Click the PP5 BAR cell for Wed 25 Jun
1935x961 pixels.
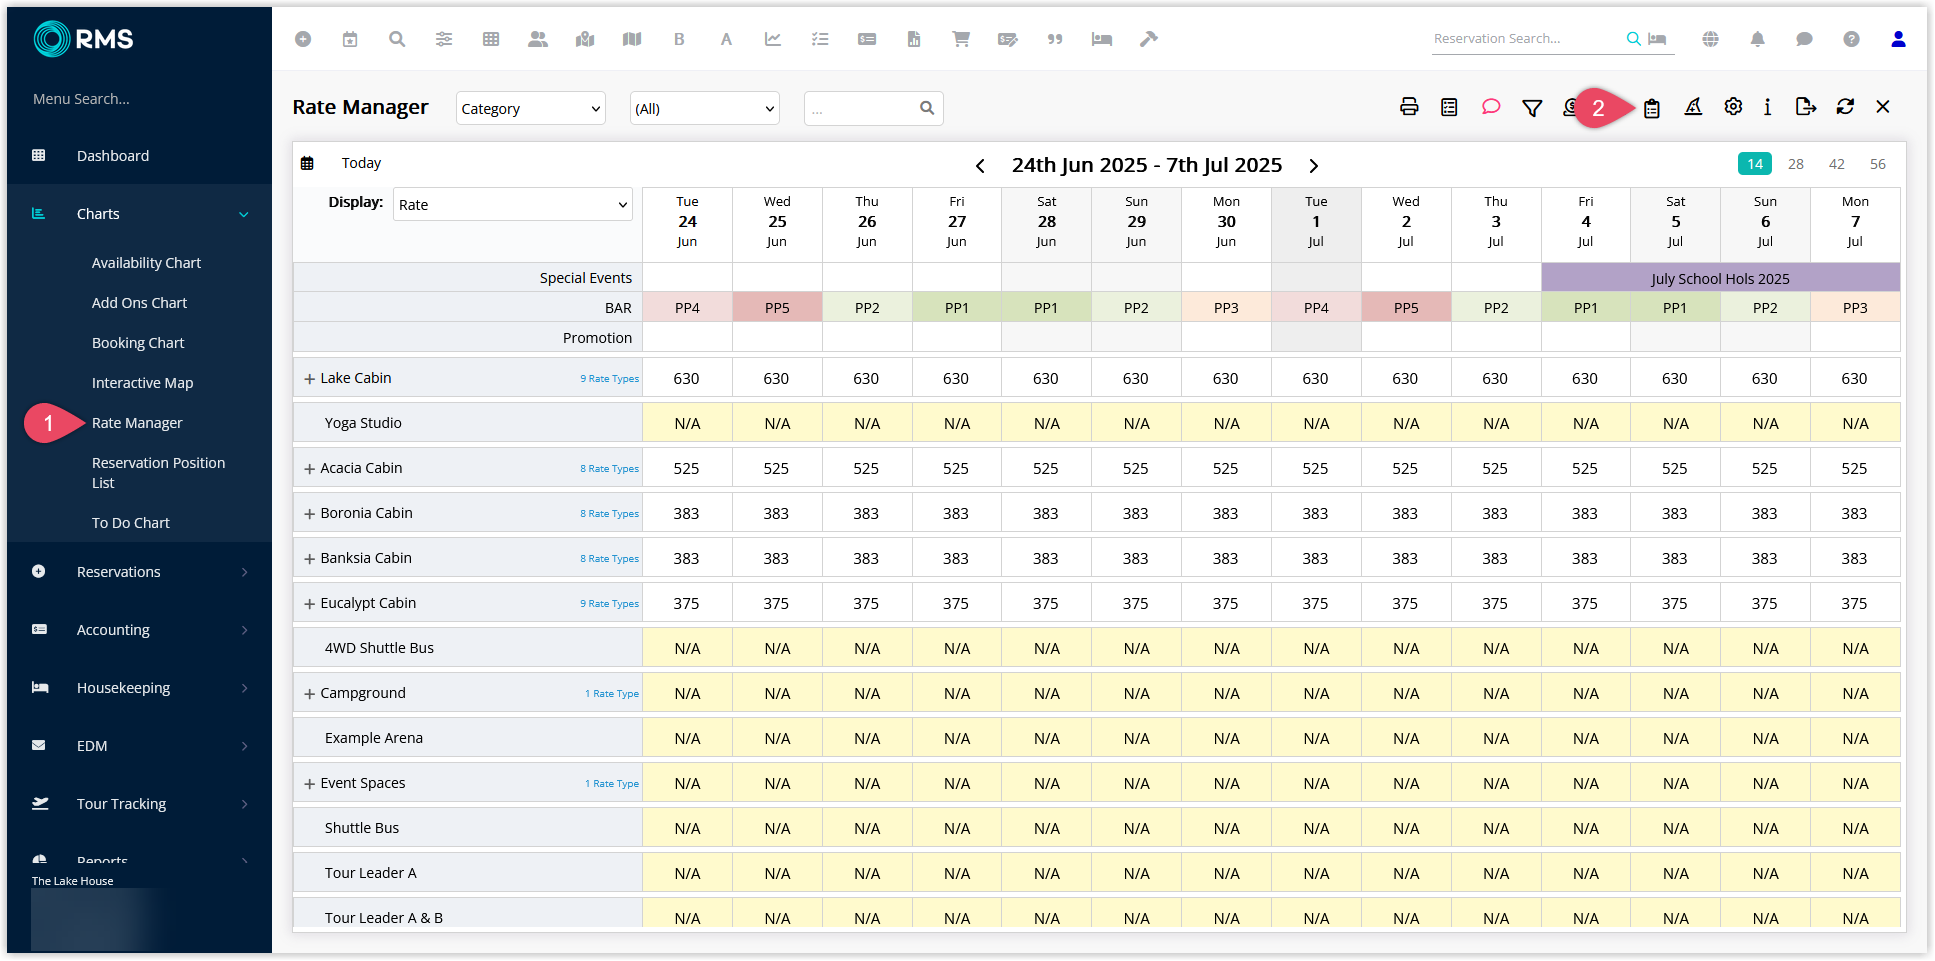click(x=777, y=308)
